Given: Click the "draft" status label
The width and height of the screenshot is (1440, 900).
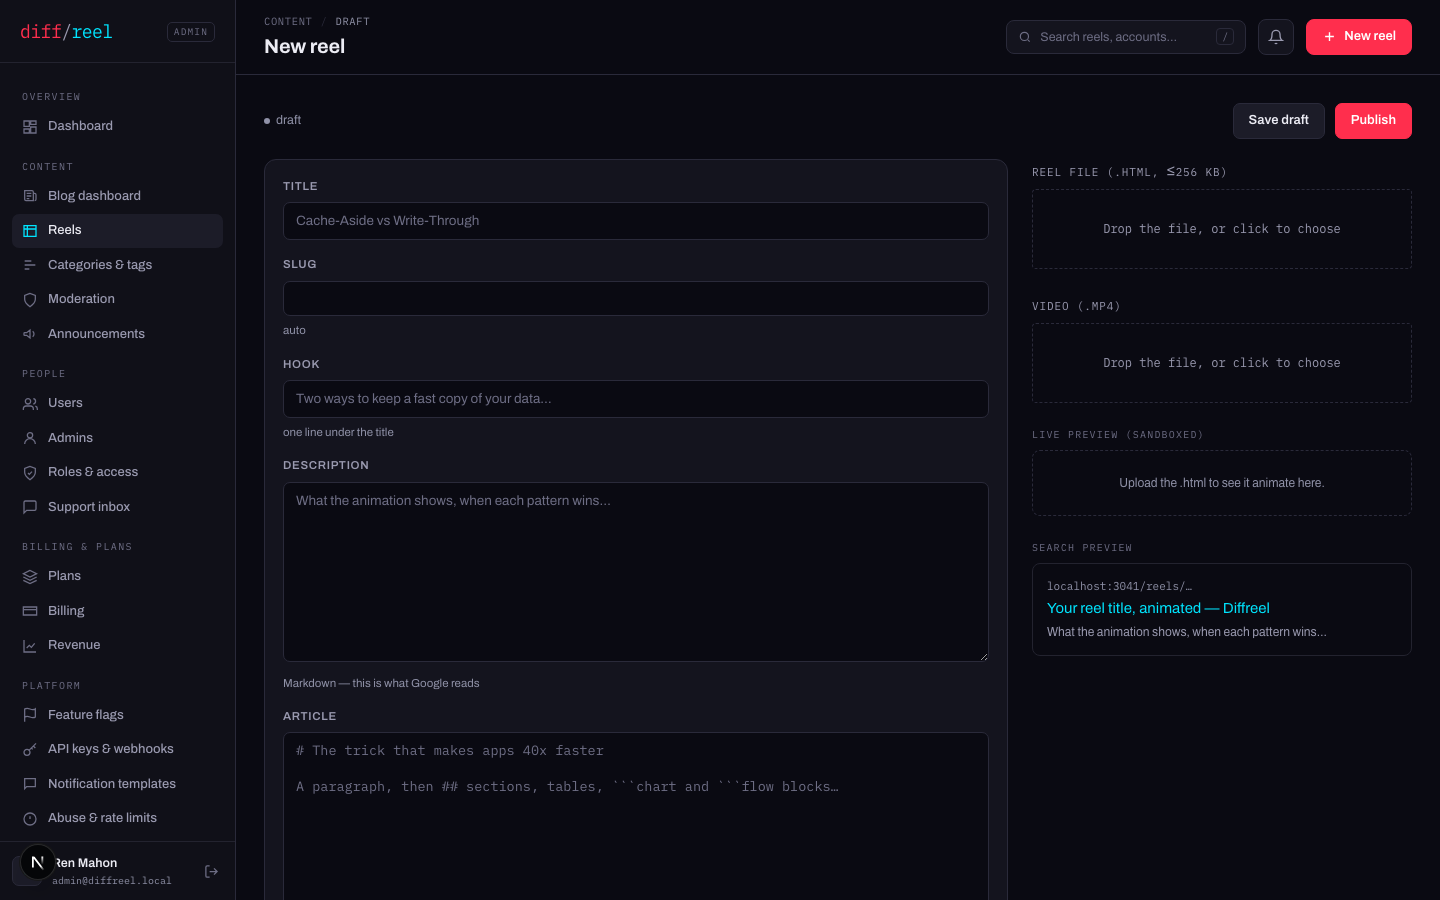Looking at the screenshot, I should coord(288,120).
